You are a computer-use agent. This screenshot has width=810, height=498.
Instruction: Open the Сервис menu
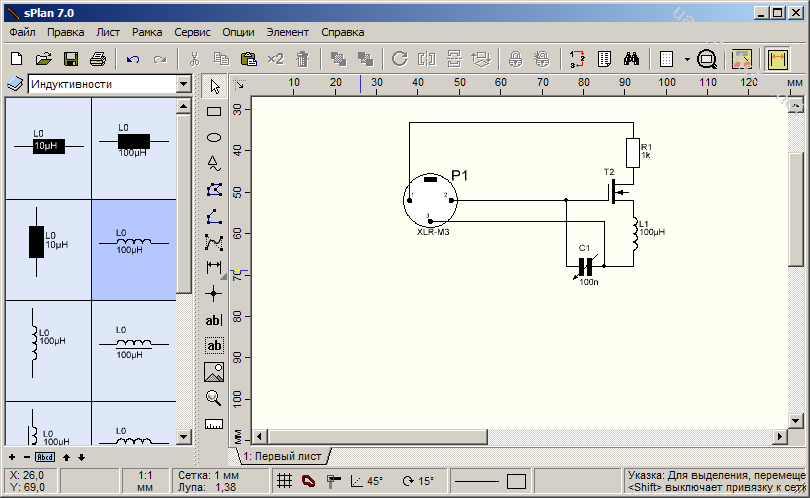(192, 32)
